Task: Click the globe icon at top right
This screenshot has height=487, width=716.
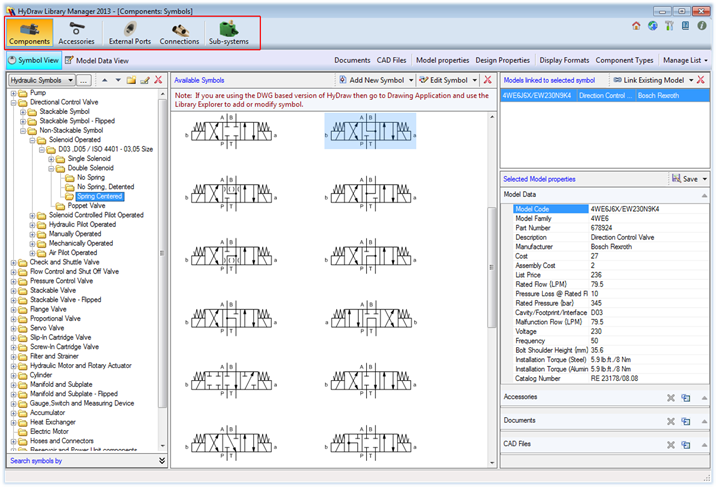Action: (653, 26)
